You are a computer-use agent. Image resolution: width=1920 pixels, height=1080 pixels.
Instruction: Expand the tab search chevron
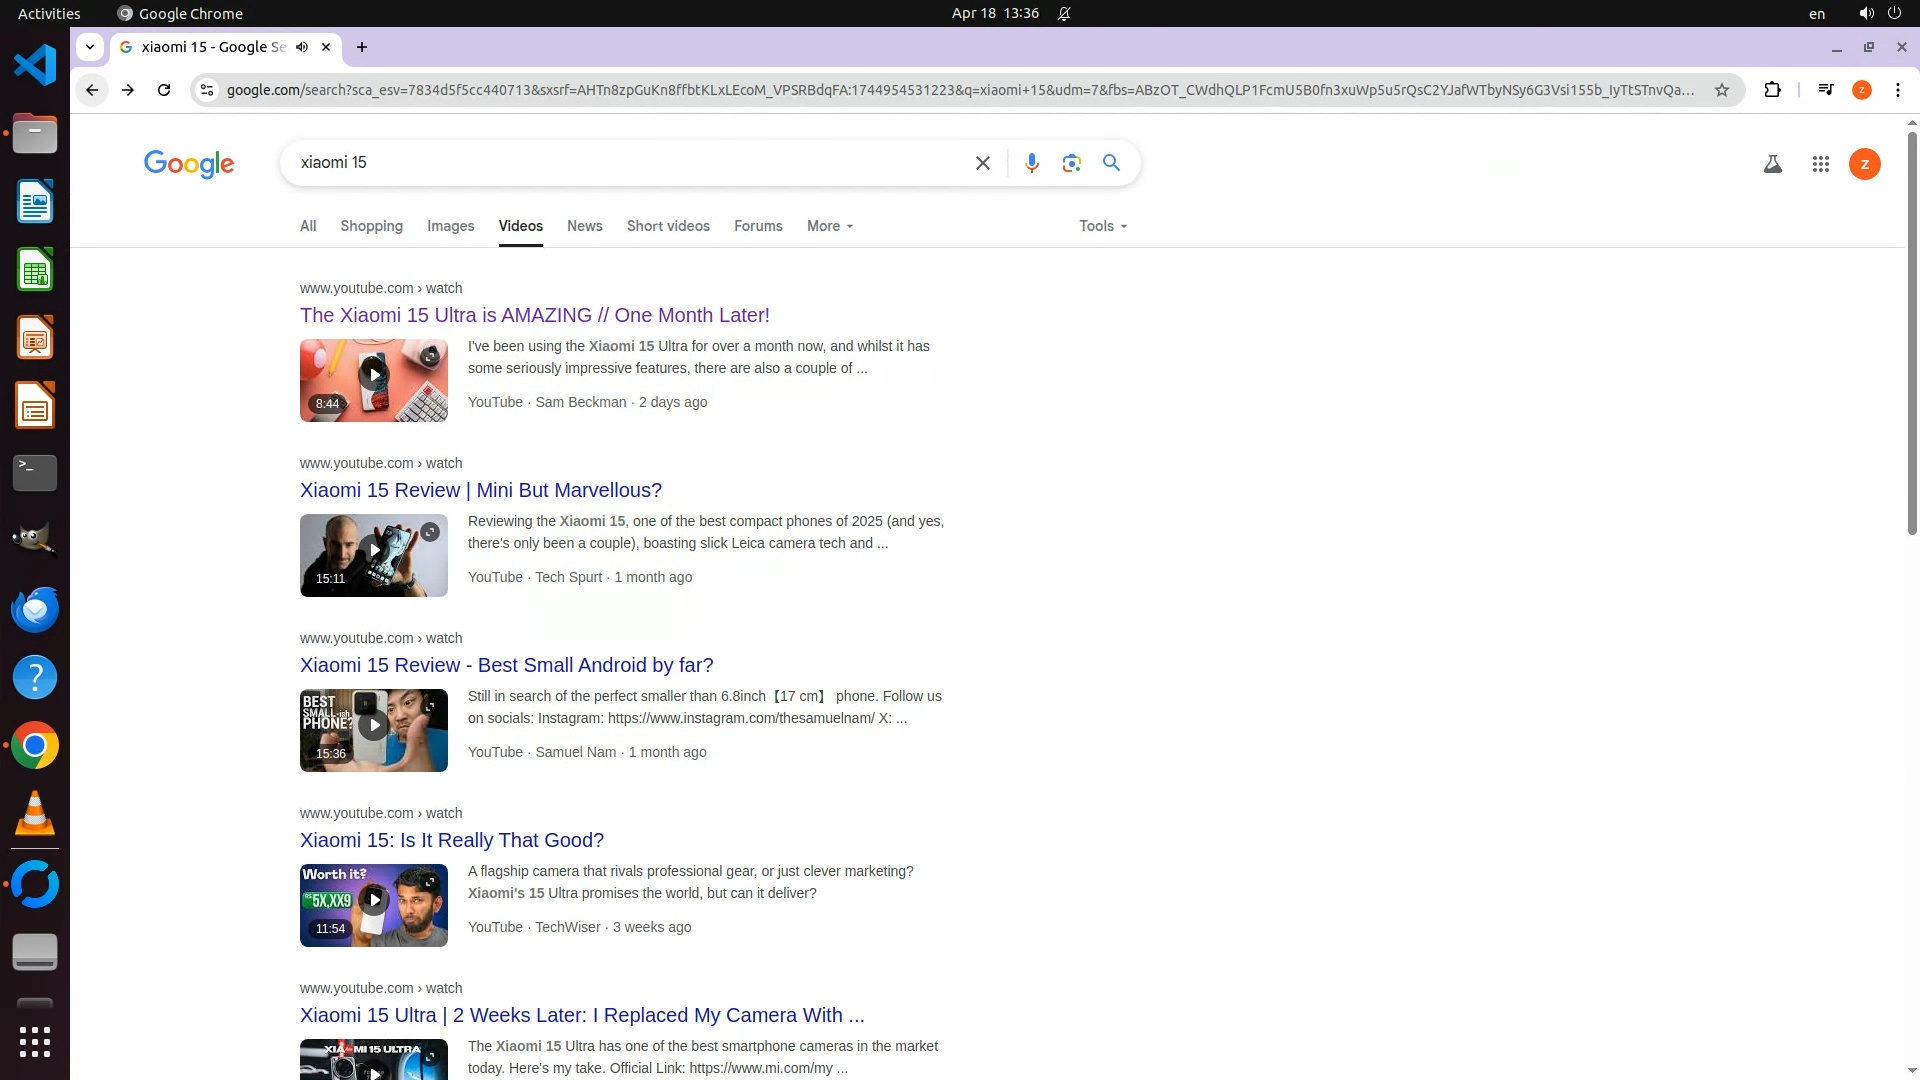pos(90,47)
